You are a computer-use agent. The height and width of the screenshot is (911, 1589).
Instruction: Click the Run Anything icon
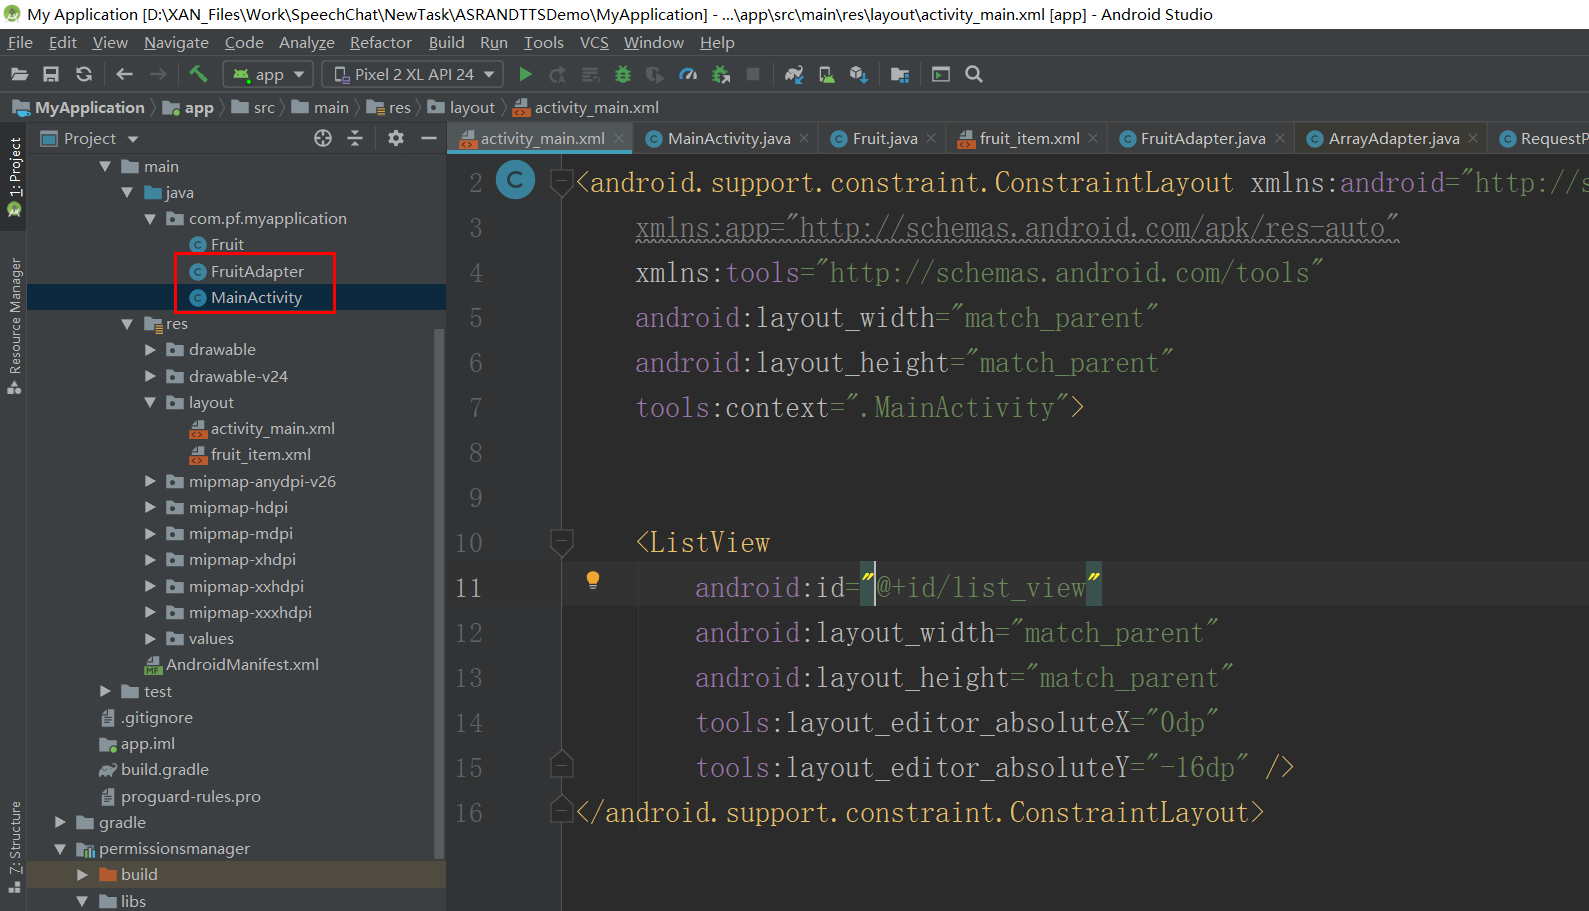pyautogui.click(x=941, y=74)
